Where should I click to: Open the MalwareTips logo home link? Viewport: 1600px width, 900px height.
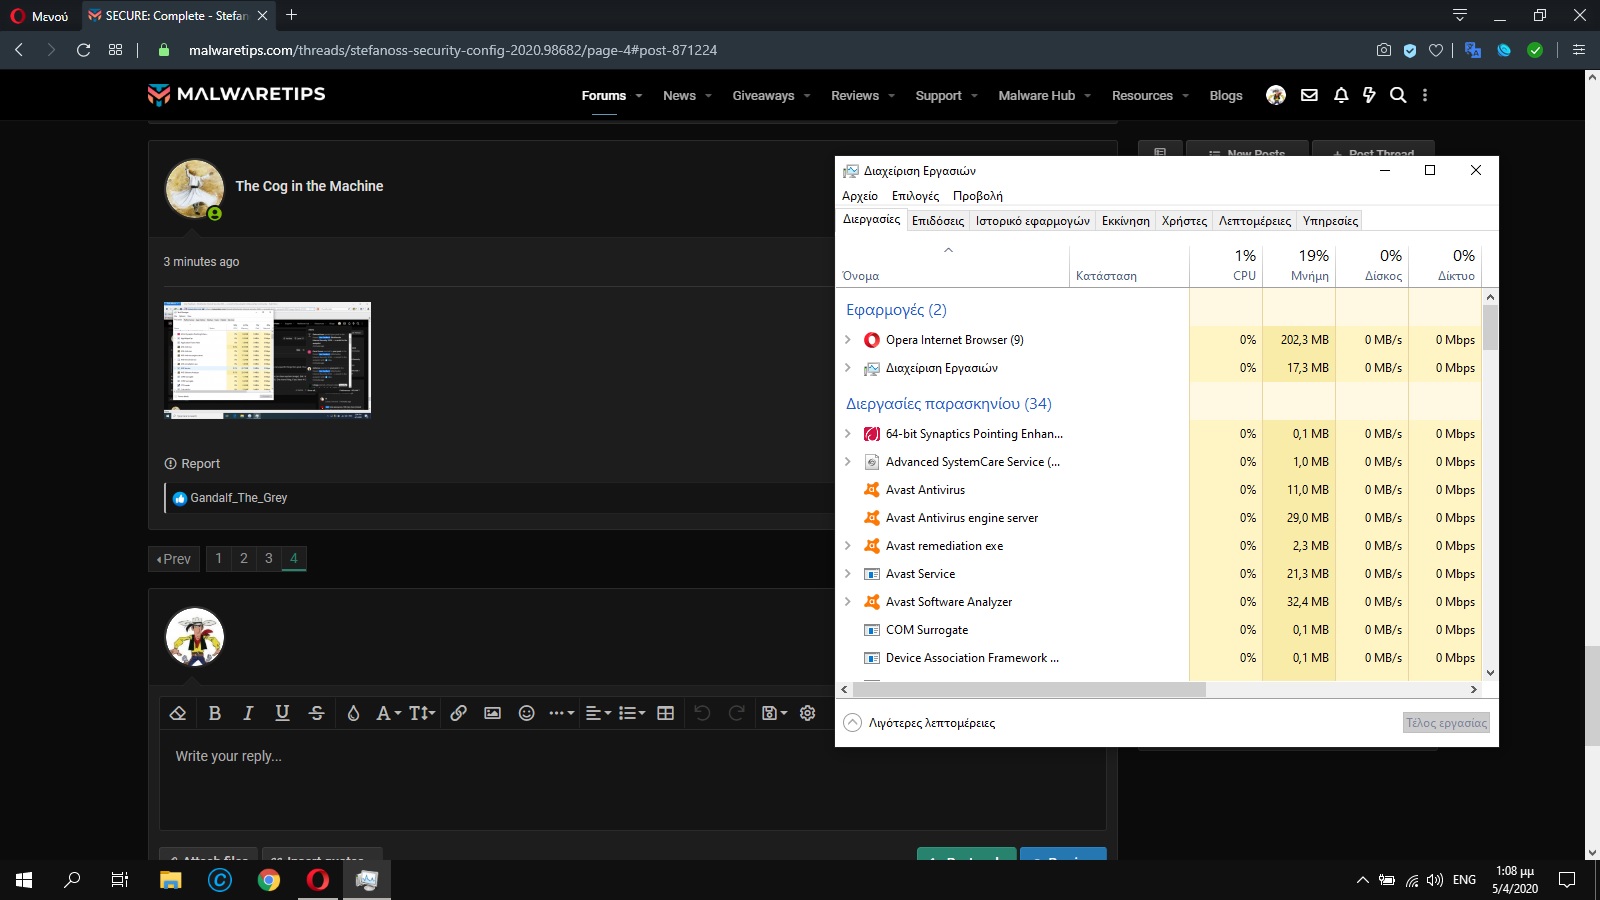click(237, 94)
